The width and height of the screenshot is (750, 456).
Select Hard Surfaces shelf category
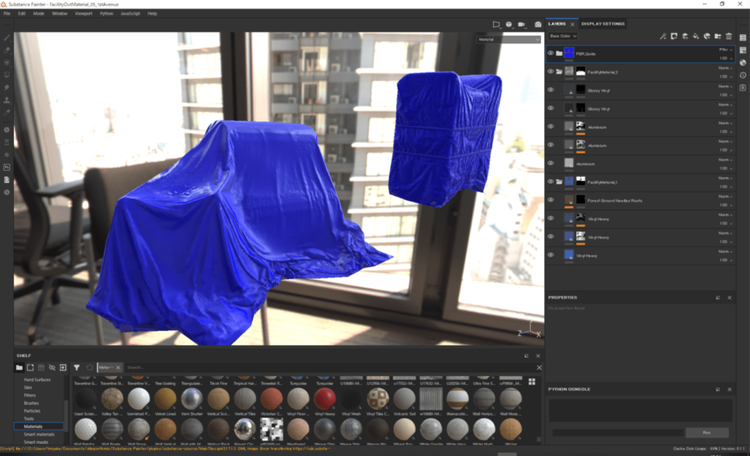click(x=37, y=379)
